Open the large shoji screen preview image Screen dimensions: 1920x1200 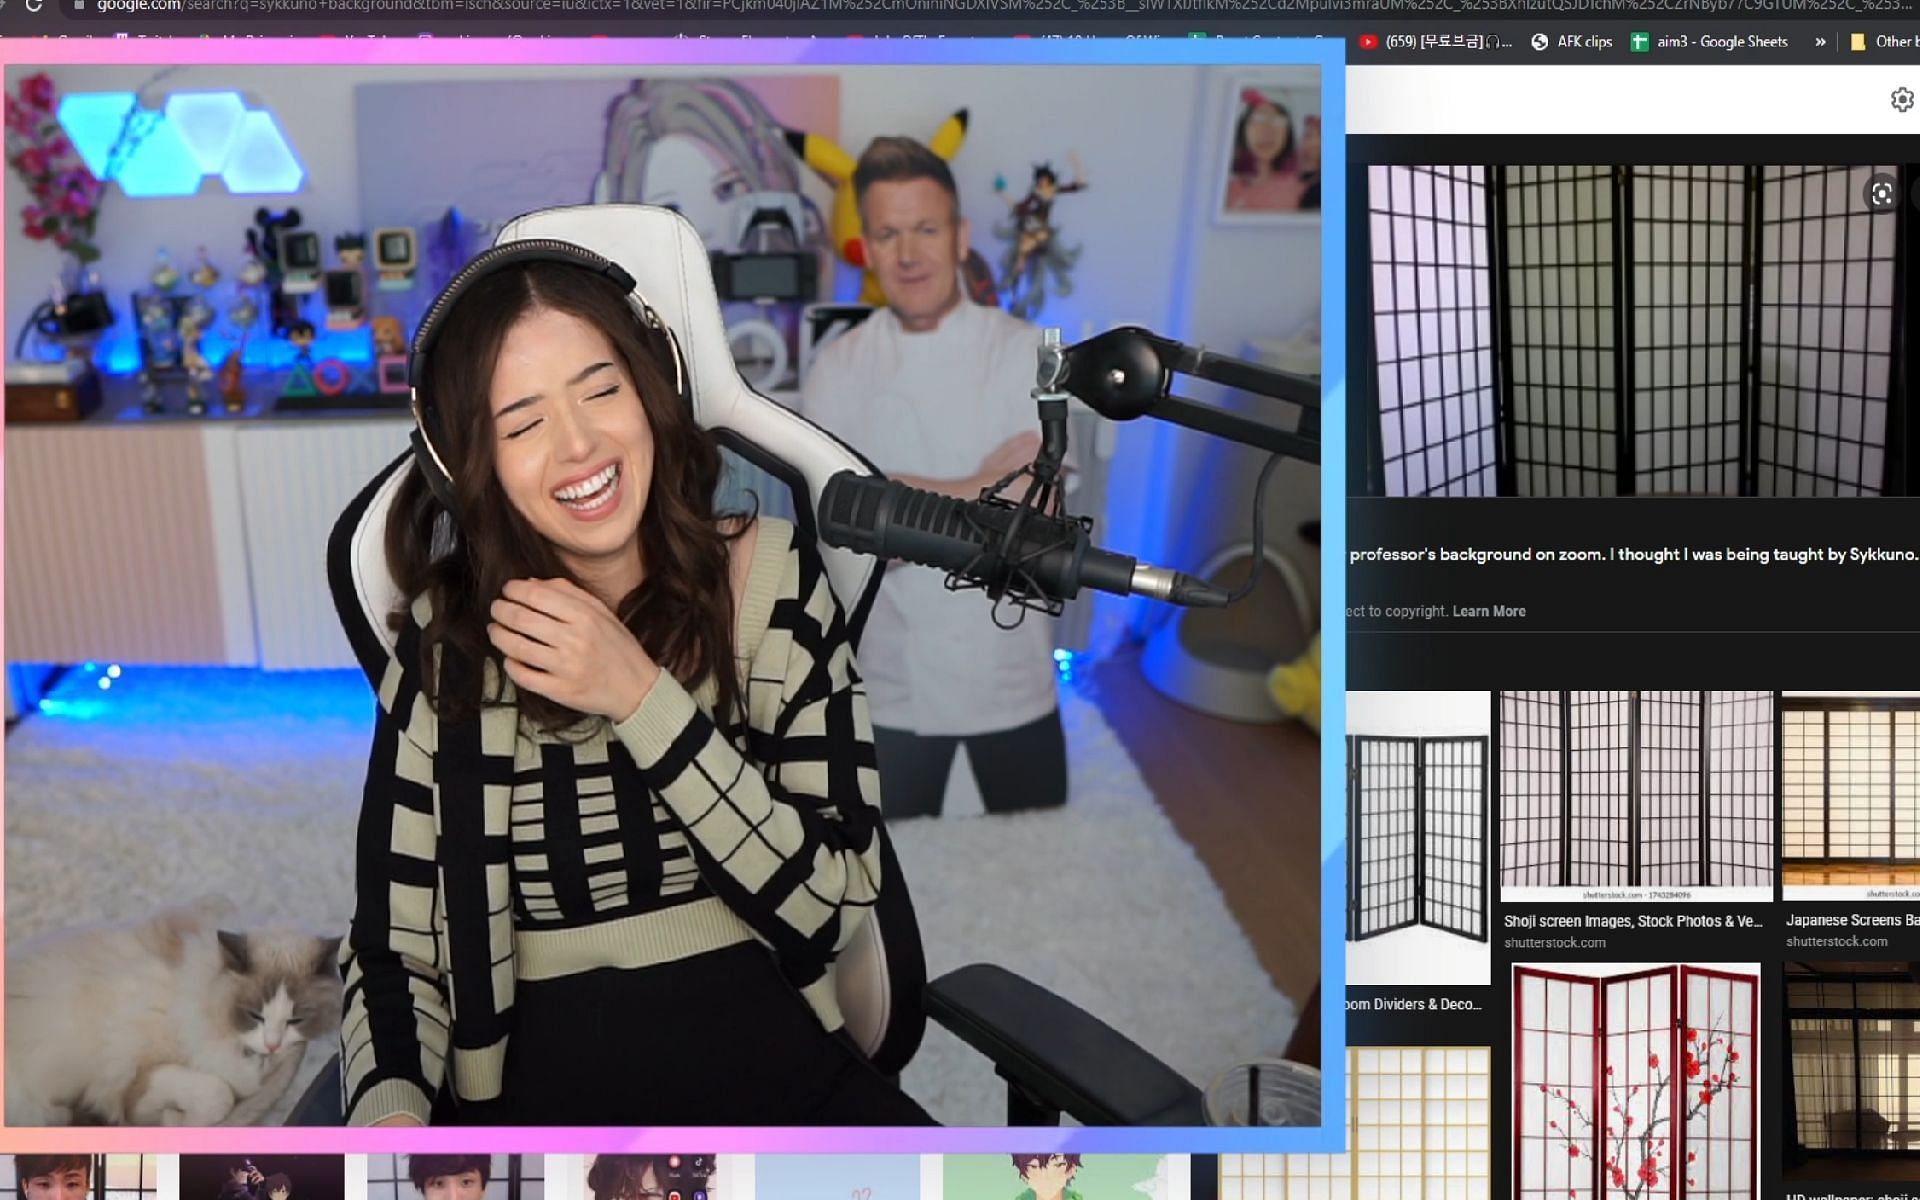1632,331
